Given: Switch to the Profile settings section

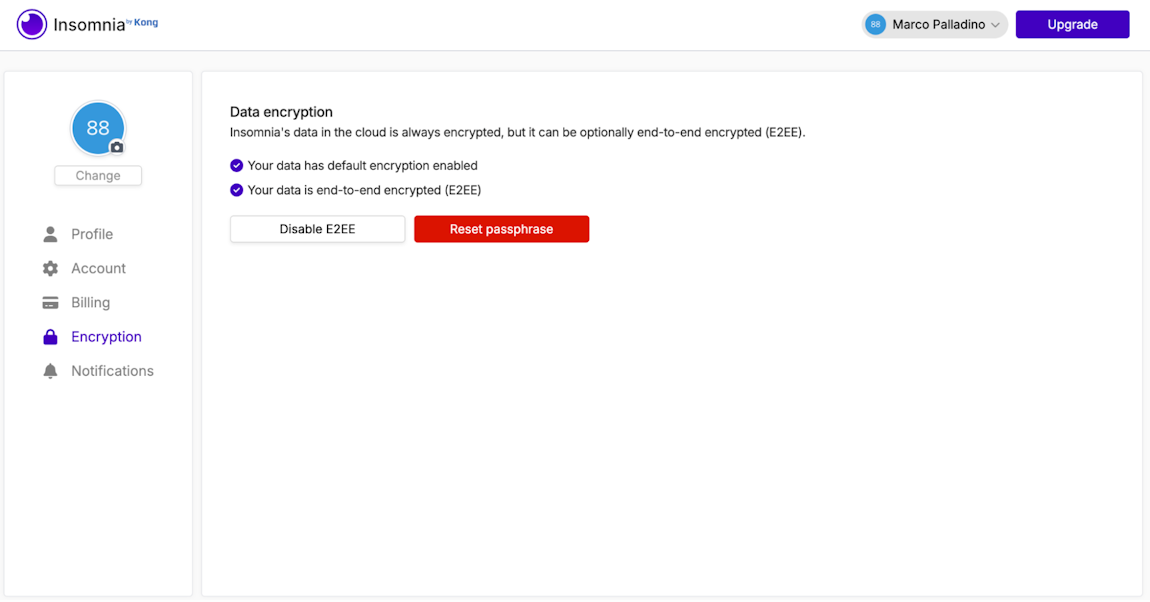Looking at the screenshot, I should pos(91,234).
